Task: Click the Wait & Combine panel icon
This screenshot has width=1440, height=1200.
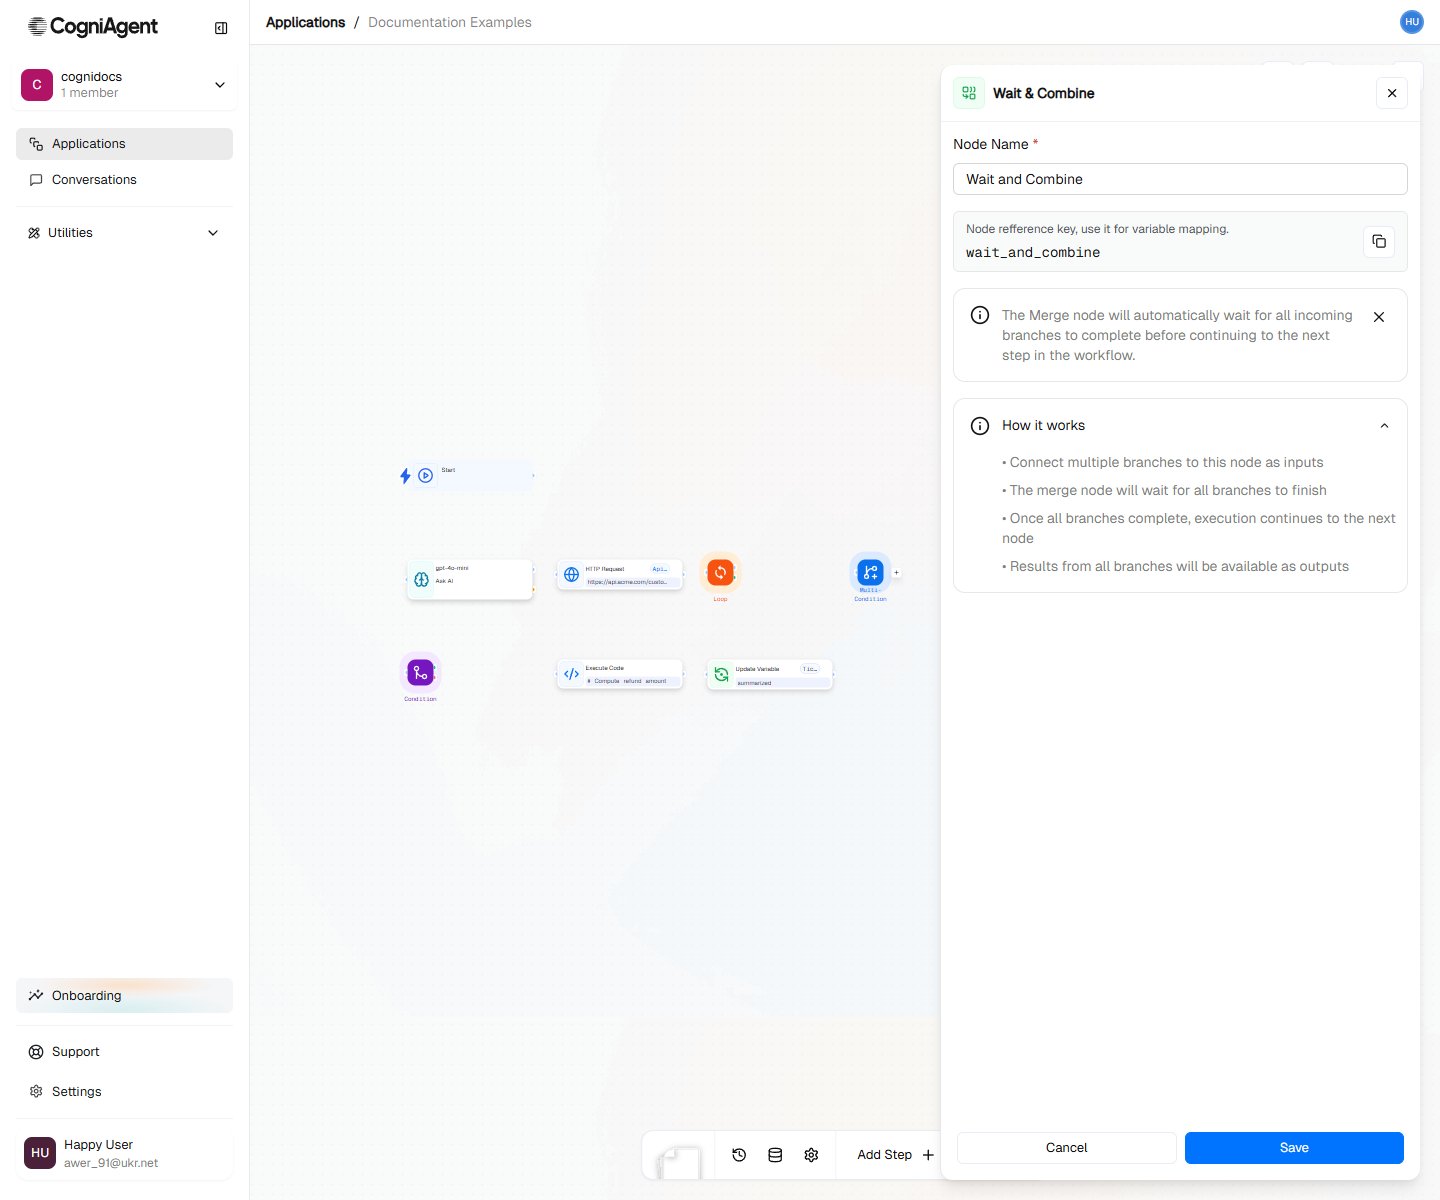Action: pyautogui.click(x=969, y=93)
